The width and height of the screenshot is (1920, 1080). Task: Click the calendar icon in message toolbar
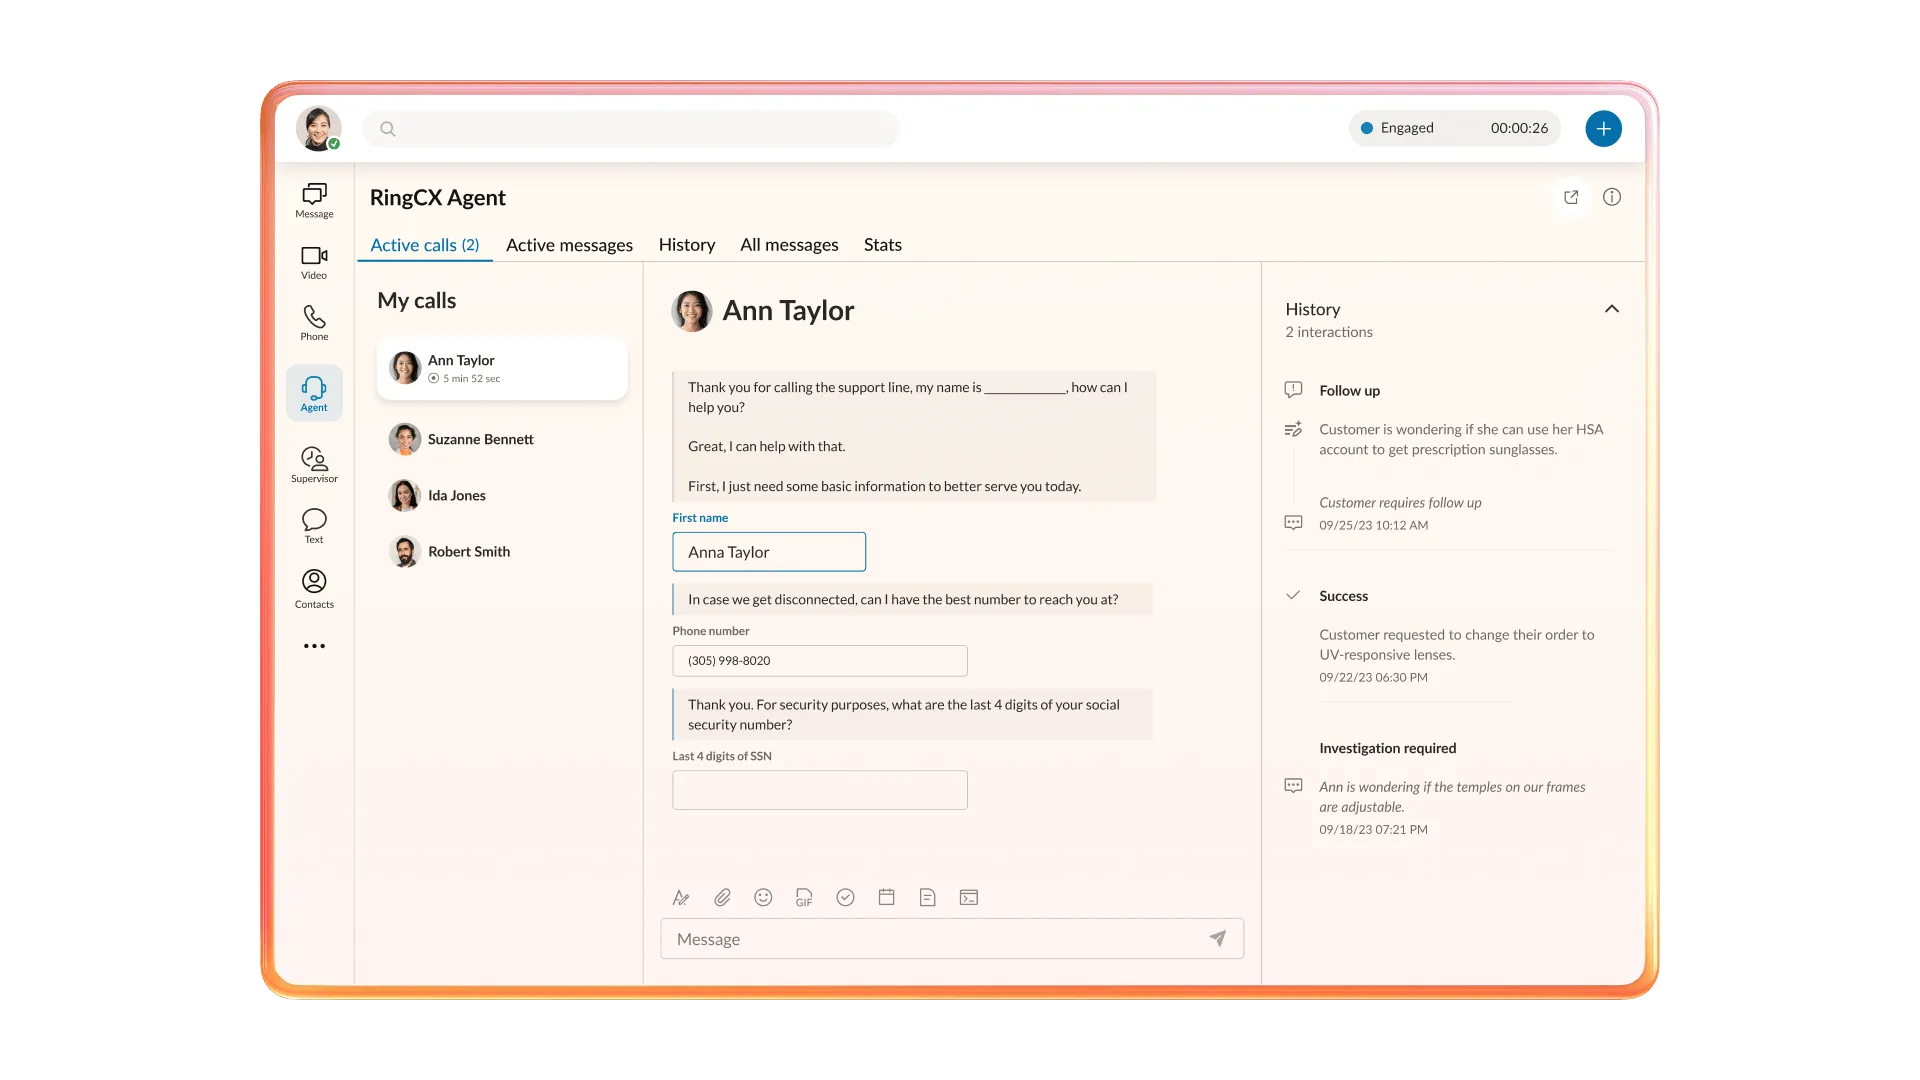[x=886, y=898]
